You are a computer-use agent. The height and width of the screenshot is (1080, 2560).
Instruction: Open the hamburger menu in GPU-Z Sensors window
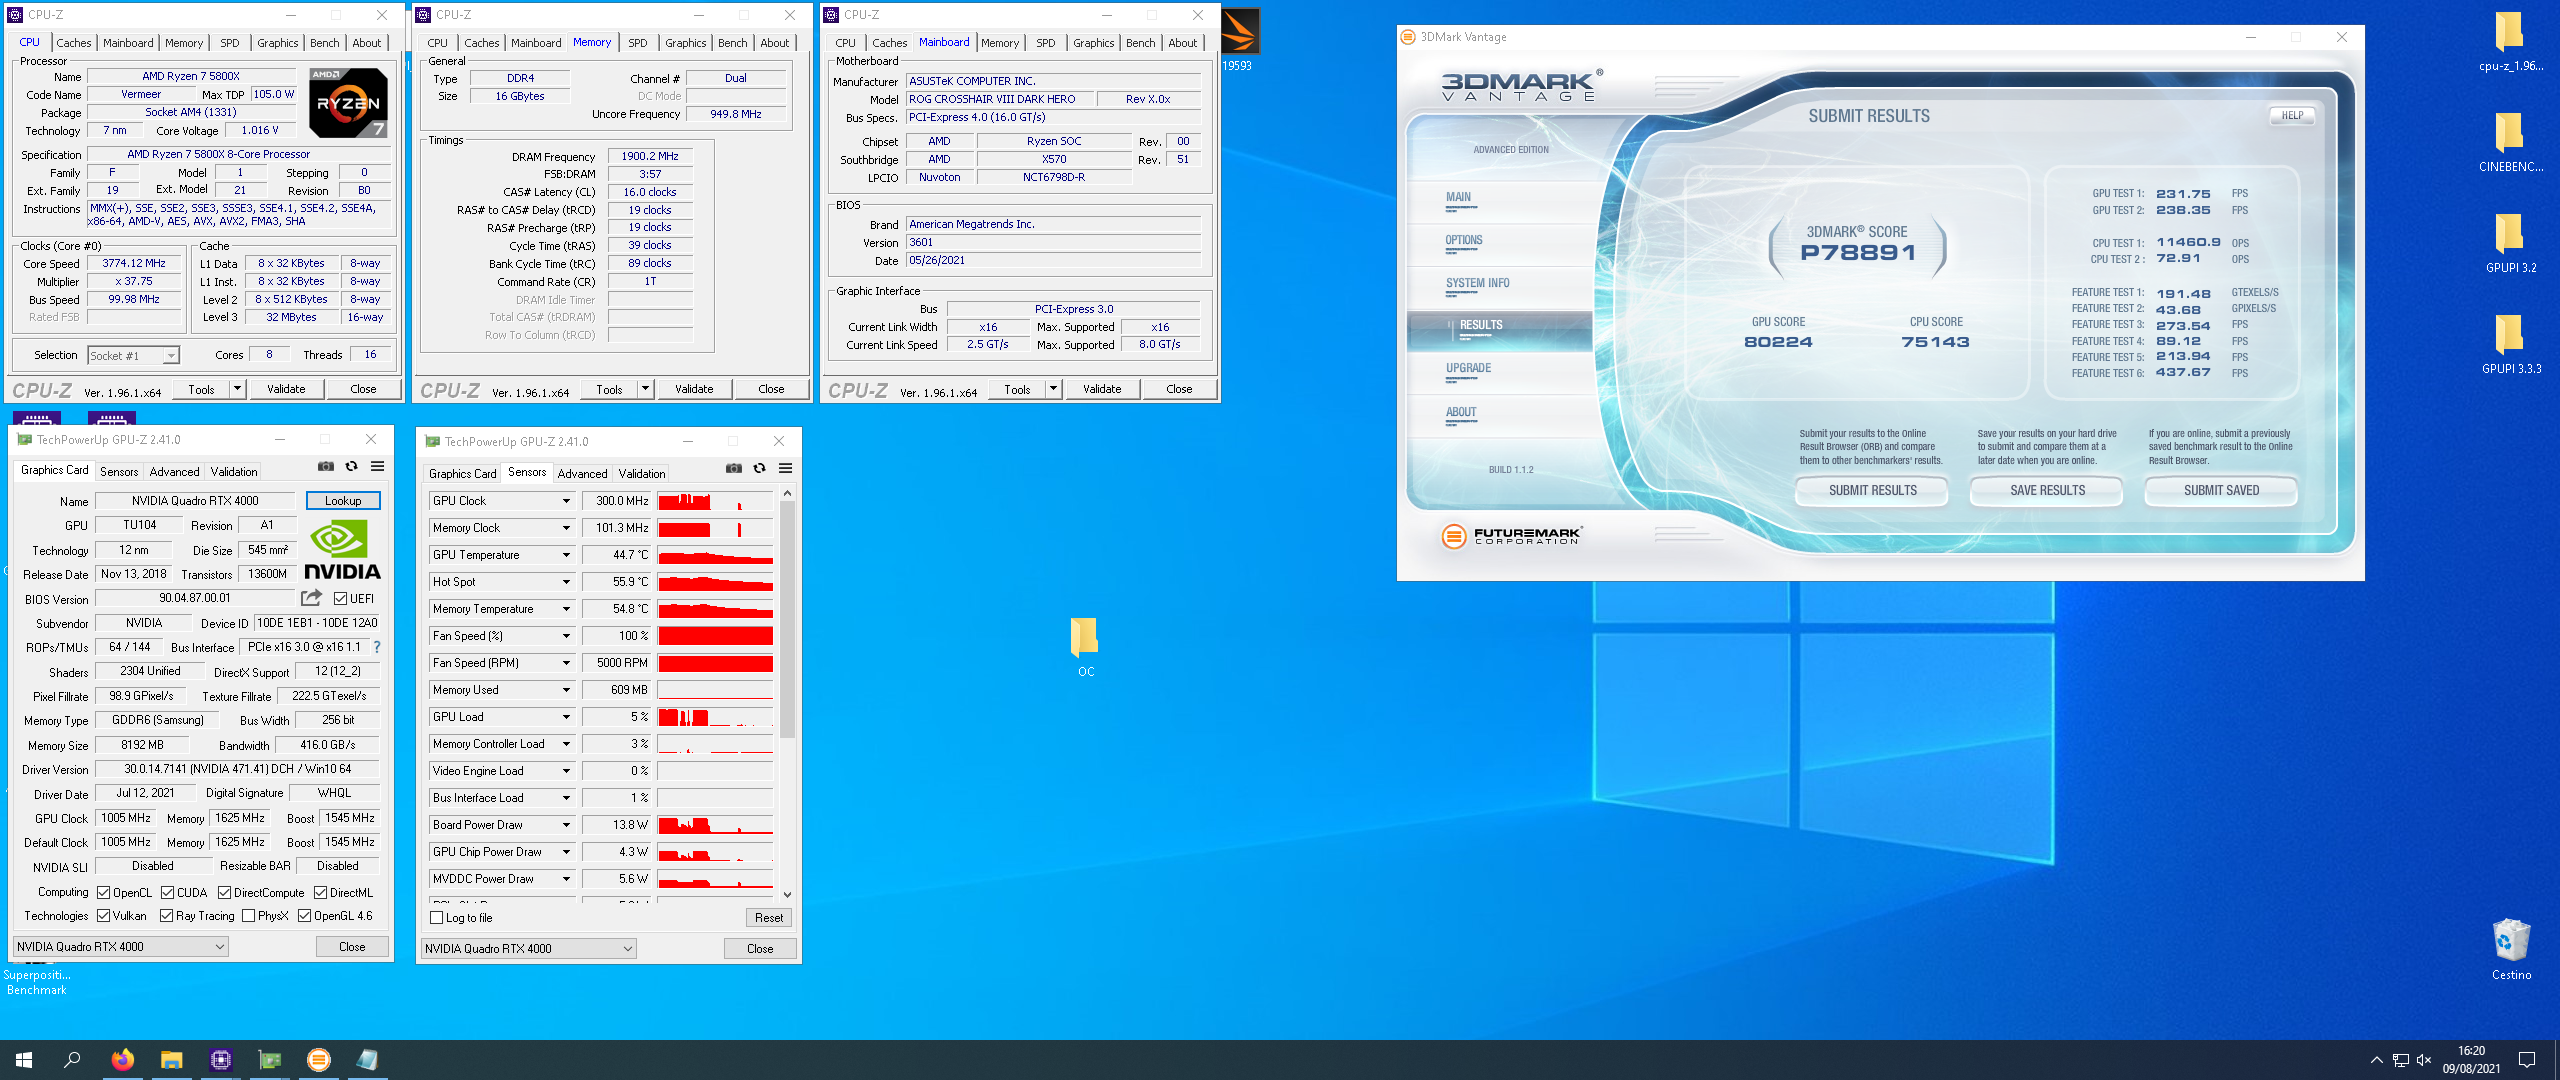click(786, 468)
